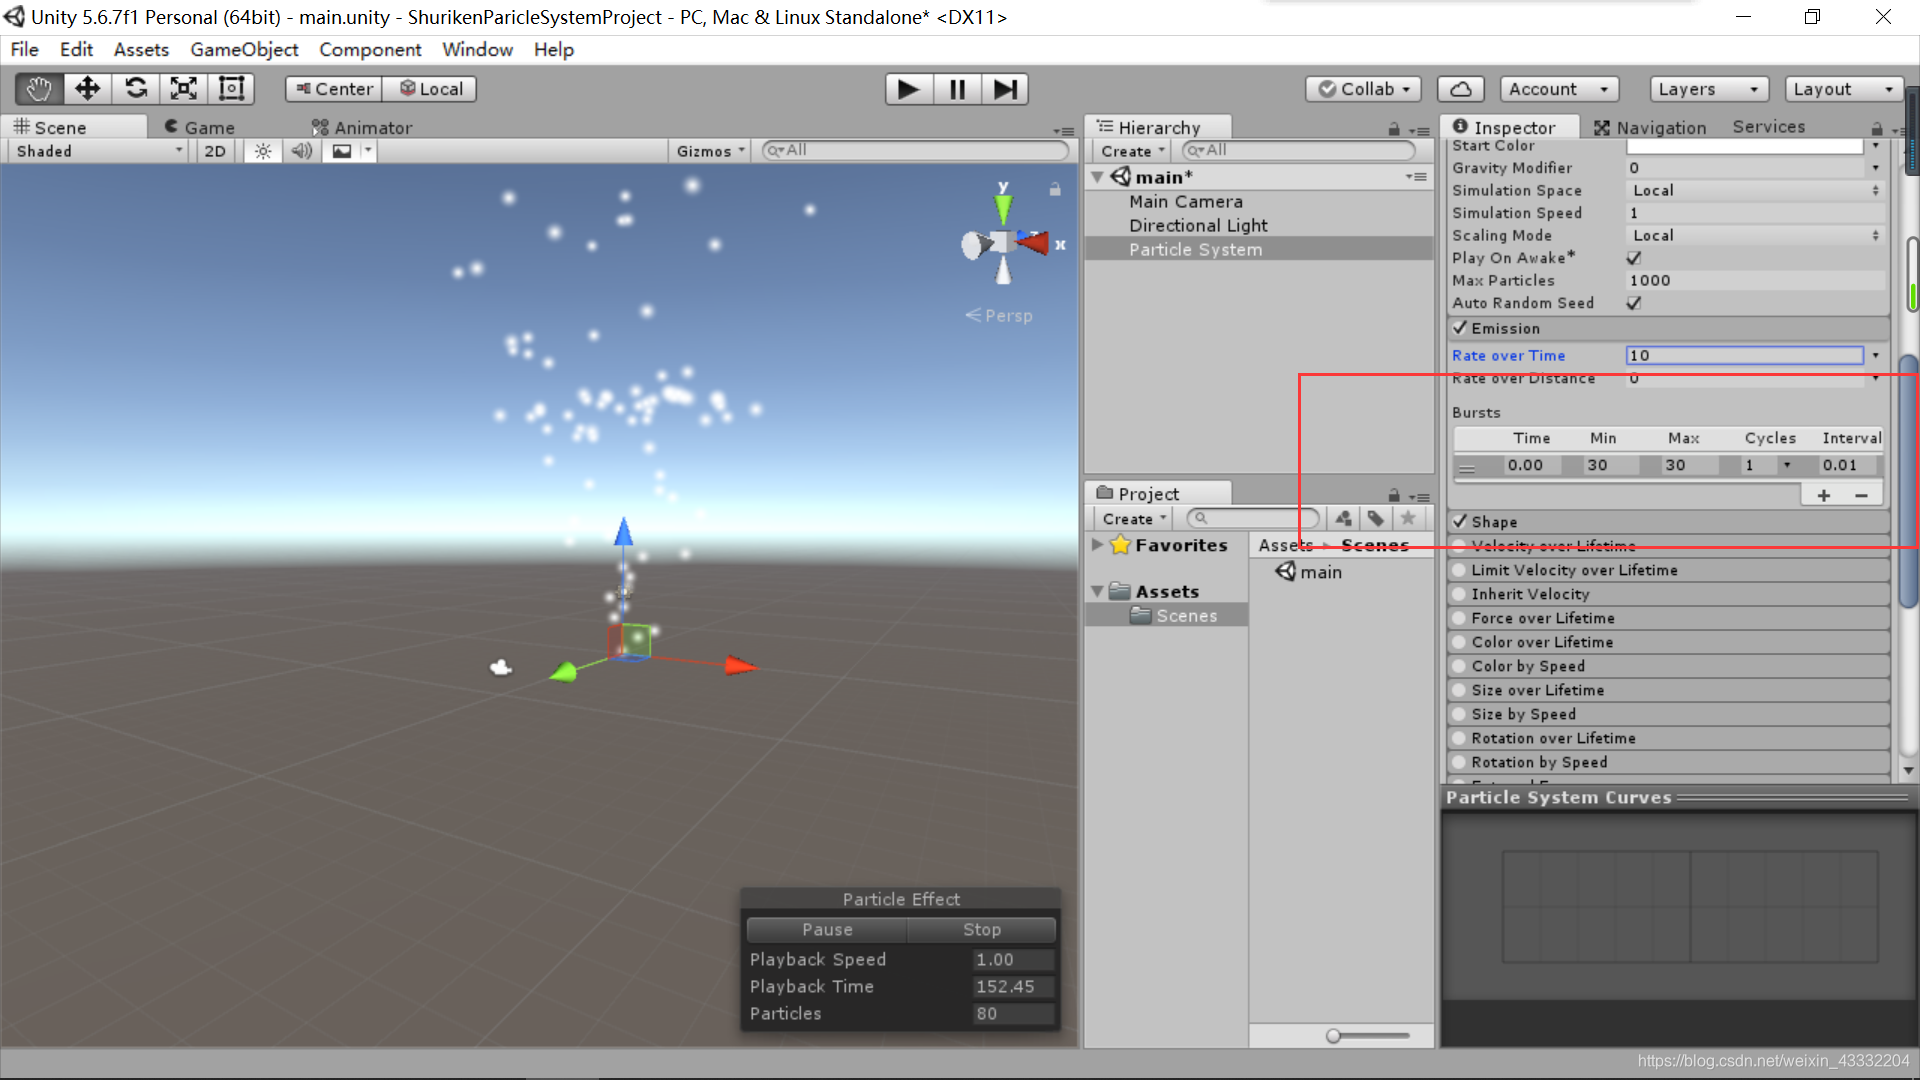Open Scene tab panel menu icon
The image size is (1920, 1080).
point(1063,131)
